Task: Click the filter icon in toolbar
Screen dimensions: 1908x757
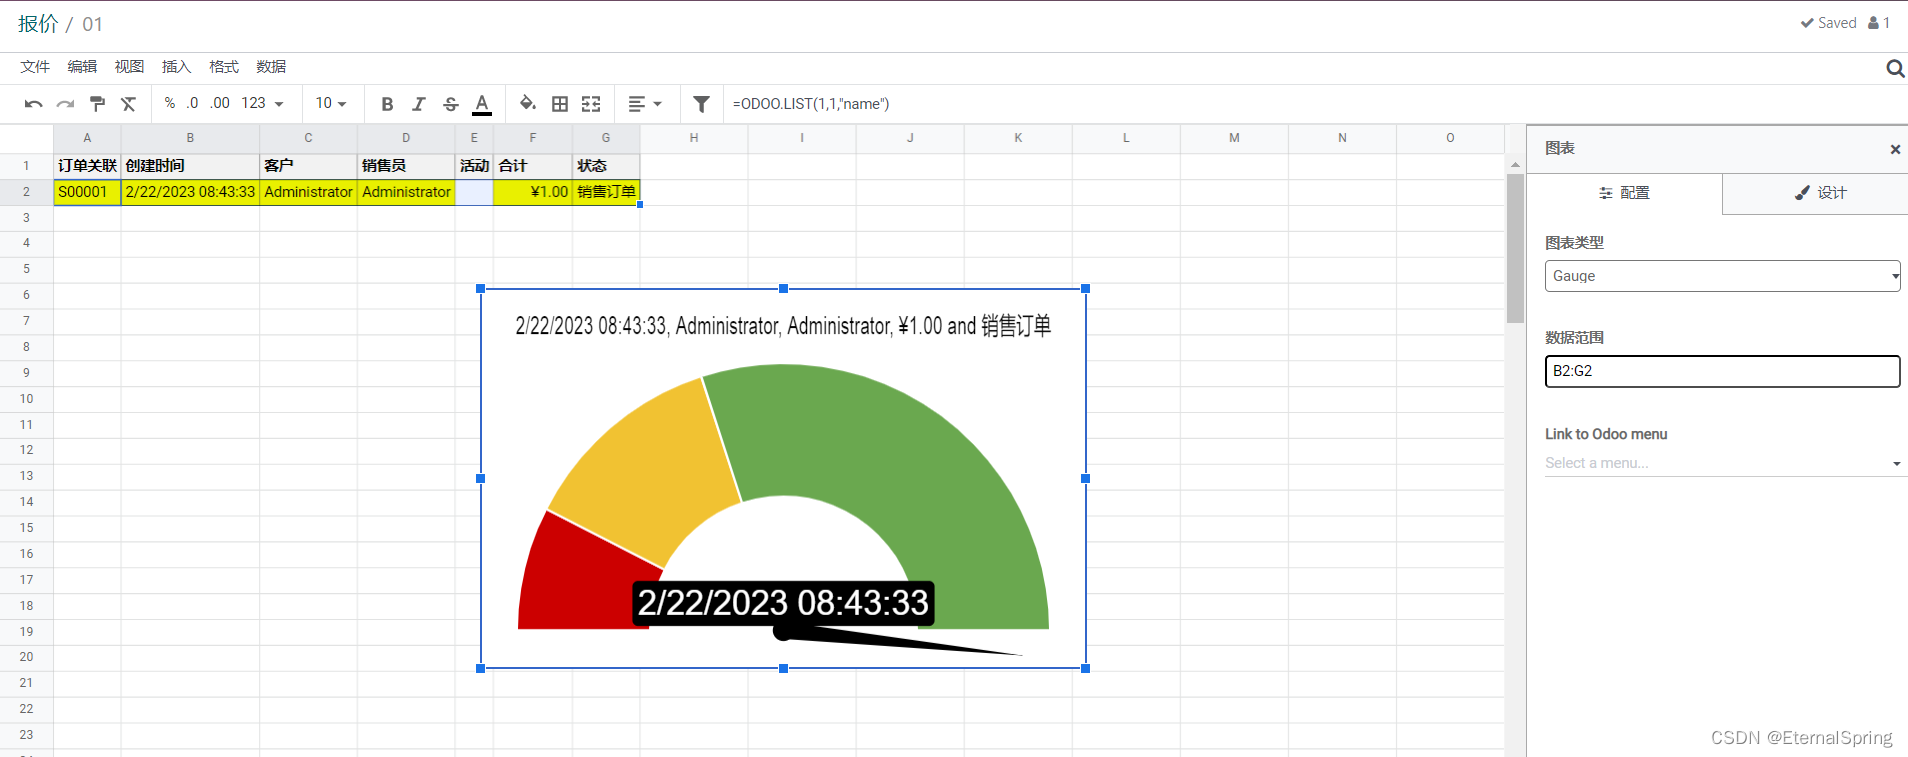Action: [x=701, y=104]
